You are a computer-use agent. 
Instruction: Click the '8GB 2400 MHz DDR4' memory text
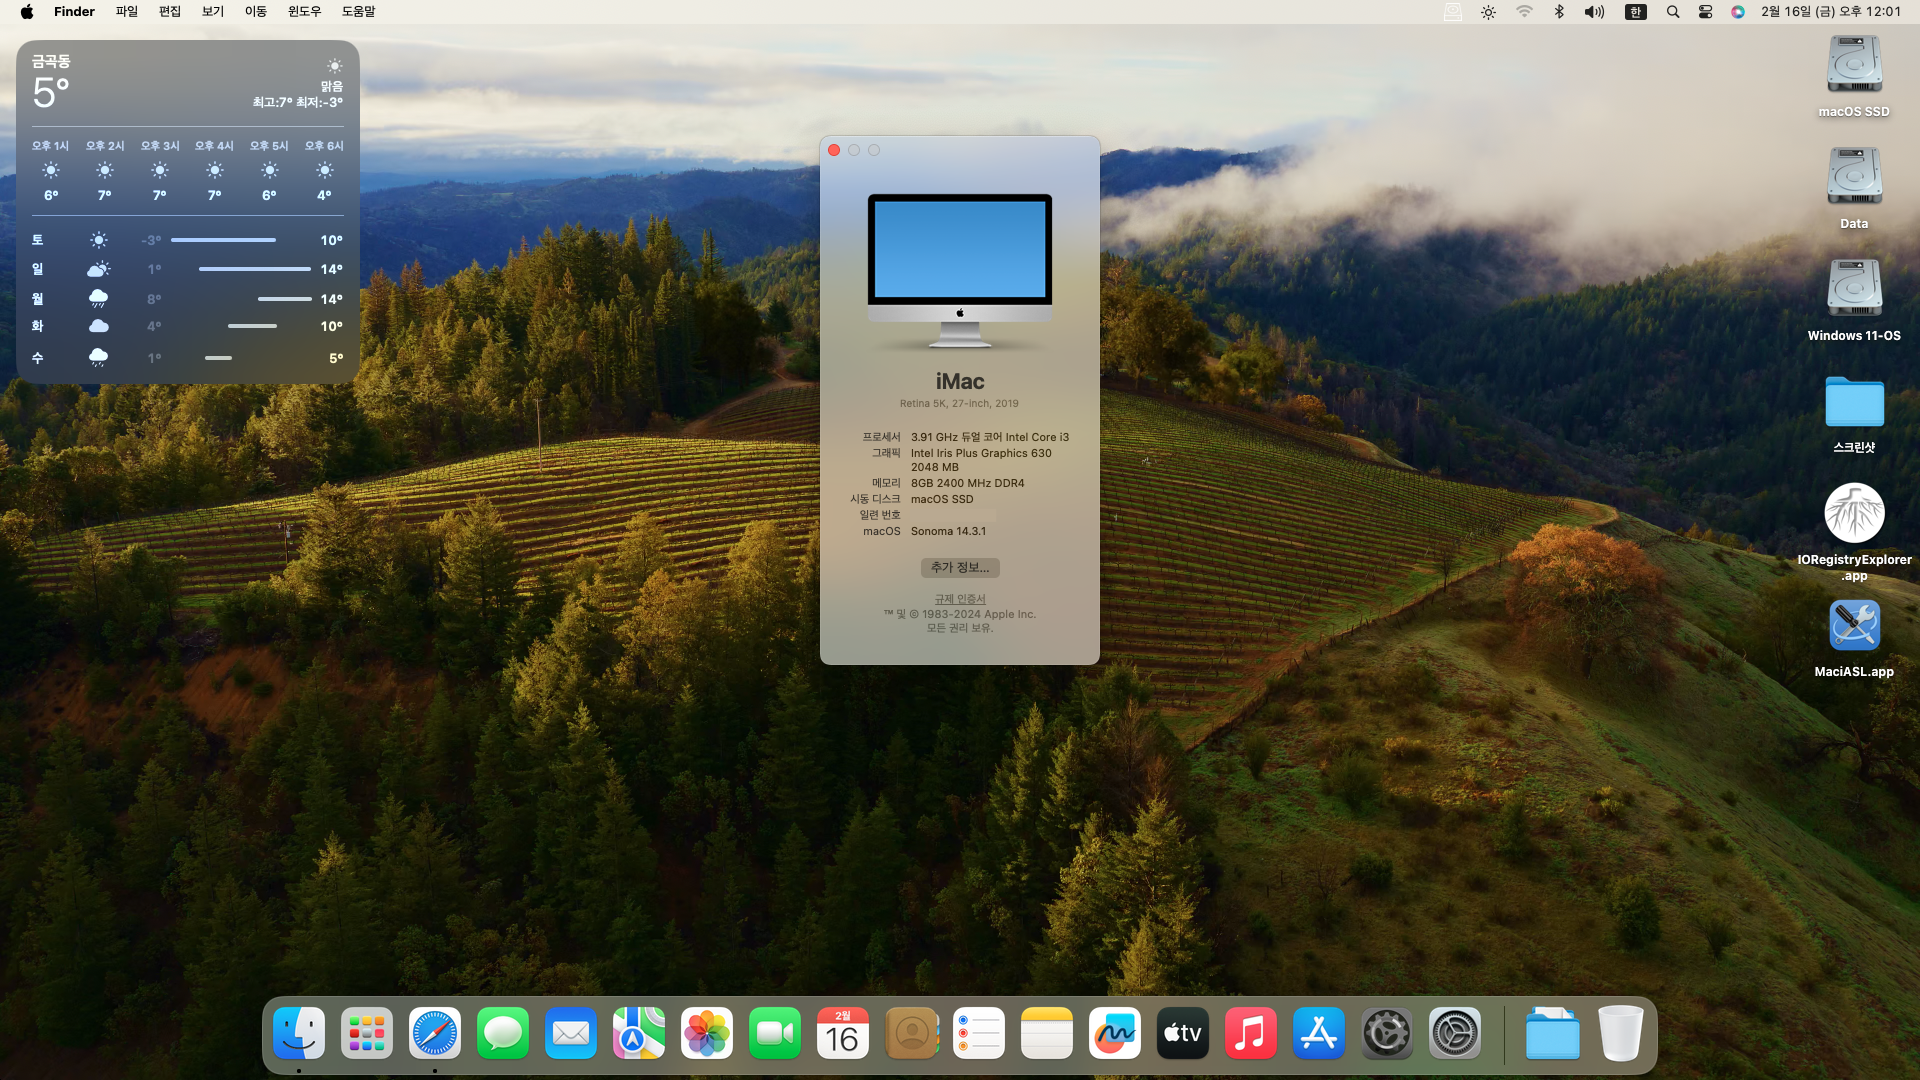(967, 483)
